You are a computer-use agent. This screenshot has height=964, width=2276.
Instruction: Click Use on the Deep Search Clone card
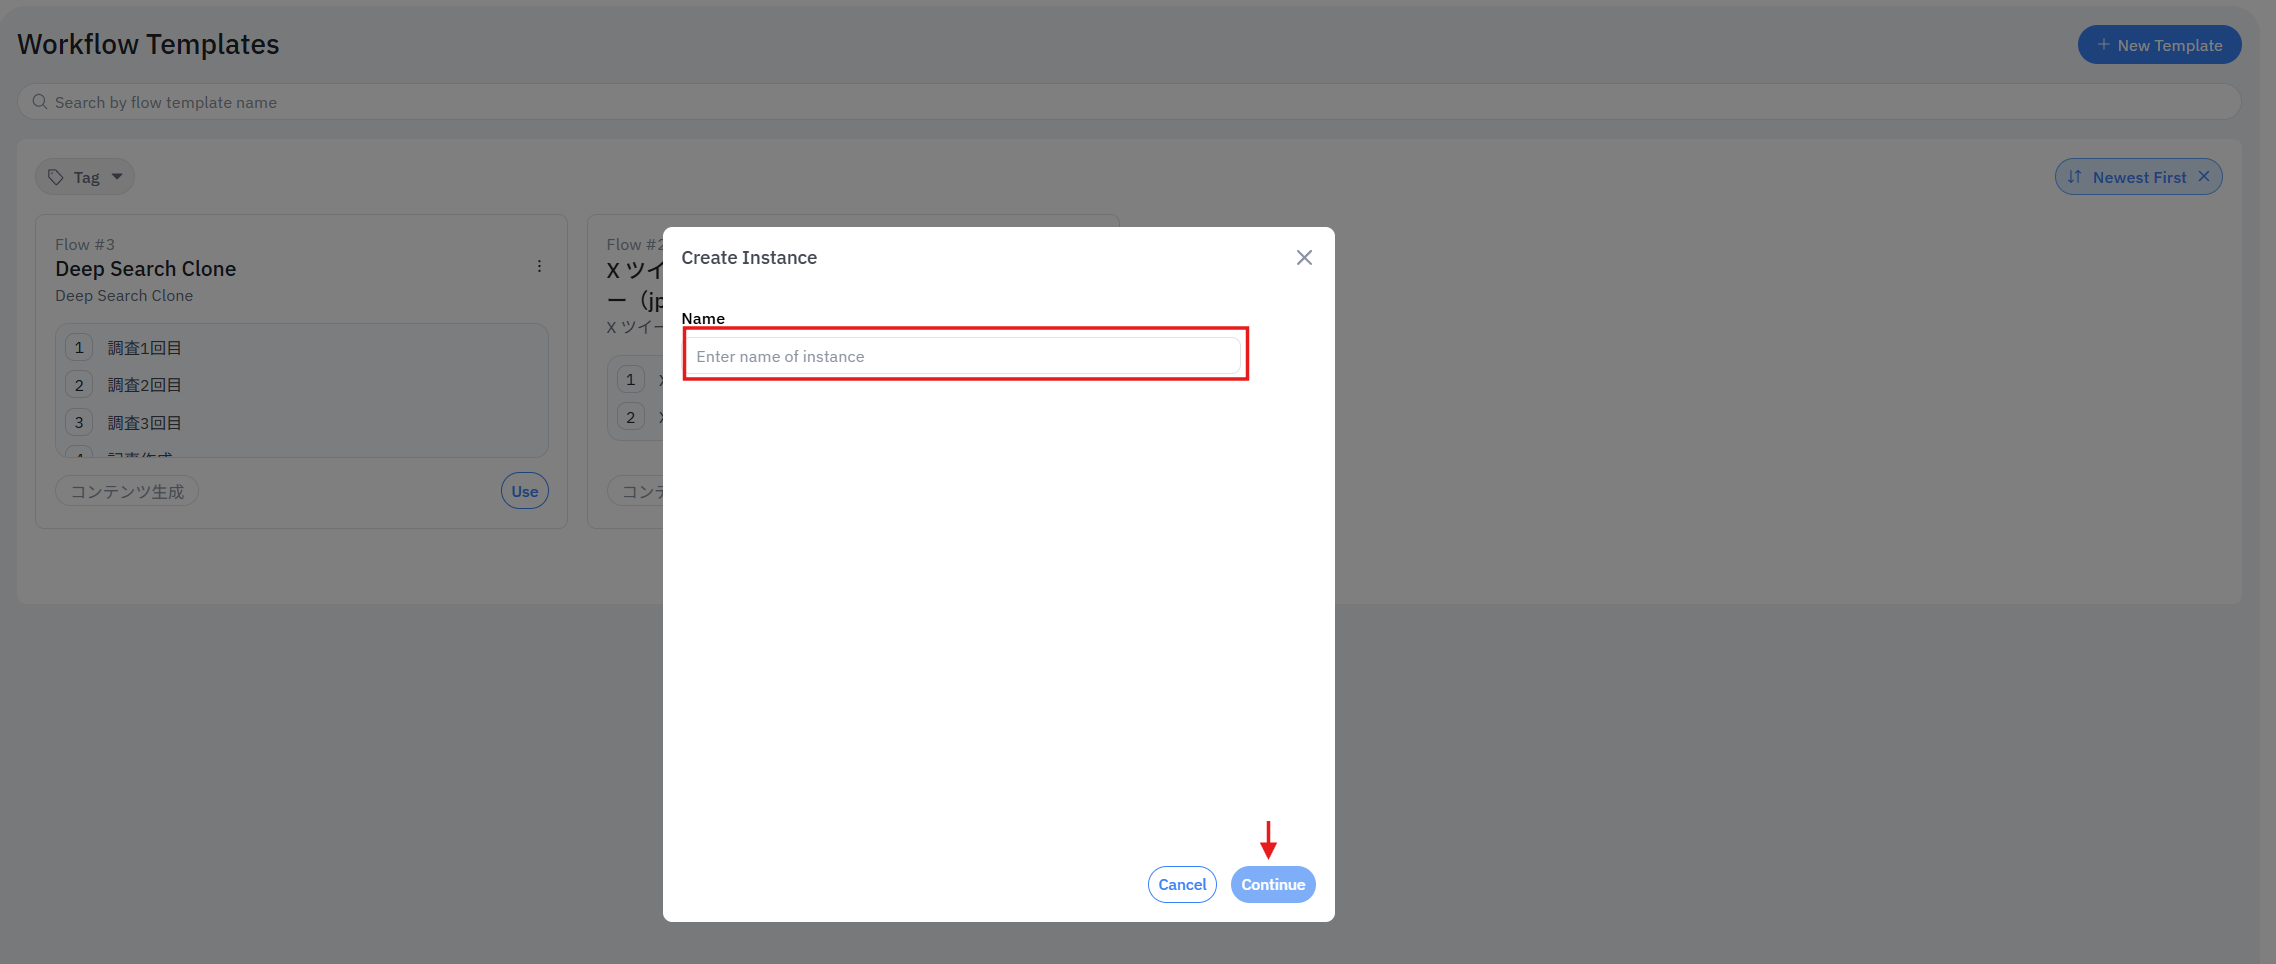tap(524, 491)
